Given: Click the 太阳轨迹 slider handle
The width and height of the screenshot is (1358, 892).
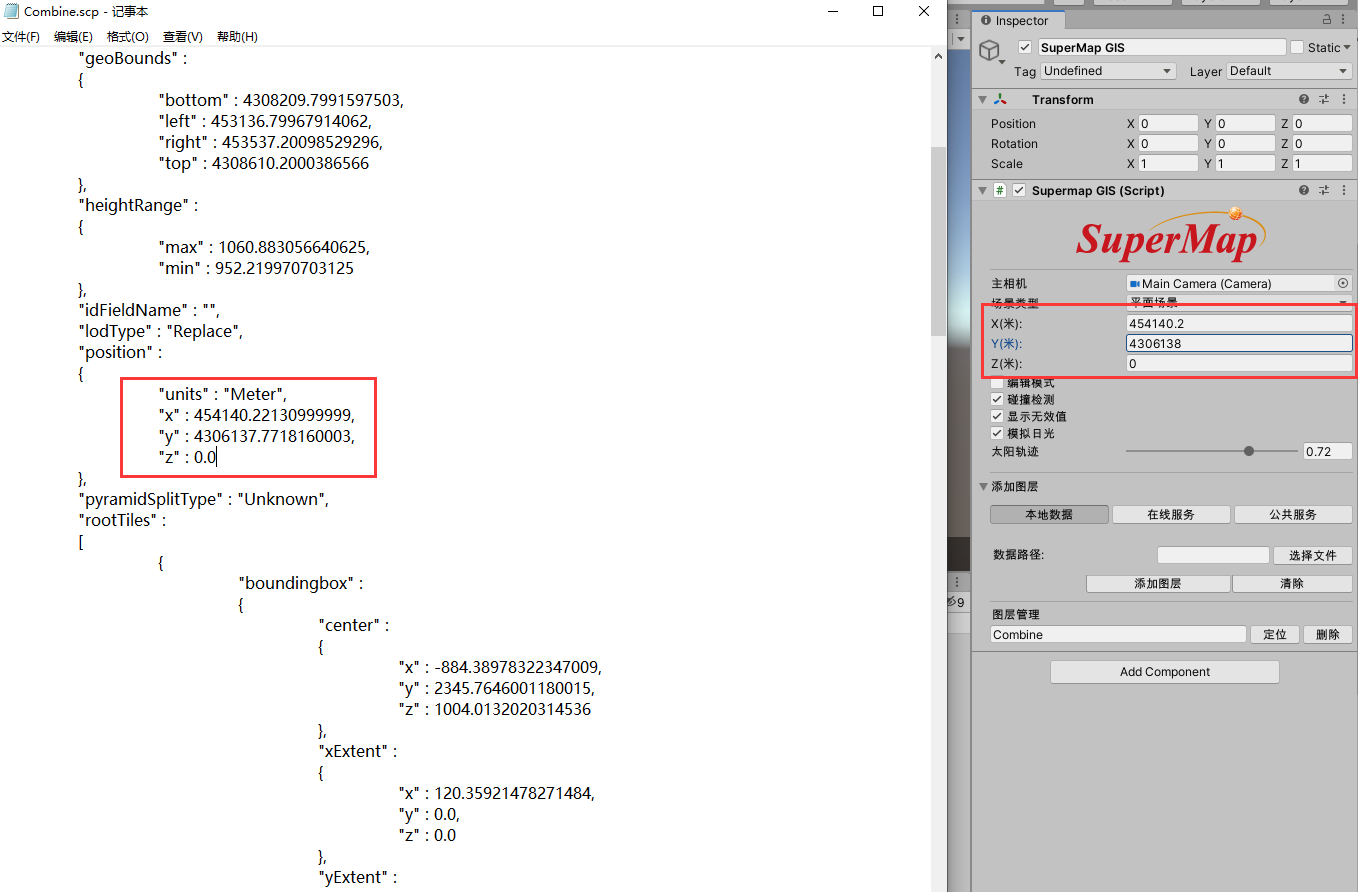Looking at the screenshot, I should 1249,451.
